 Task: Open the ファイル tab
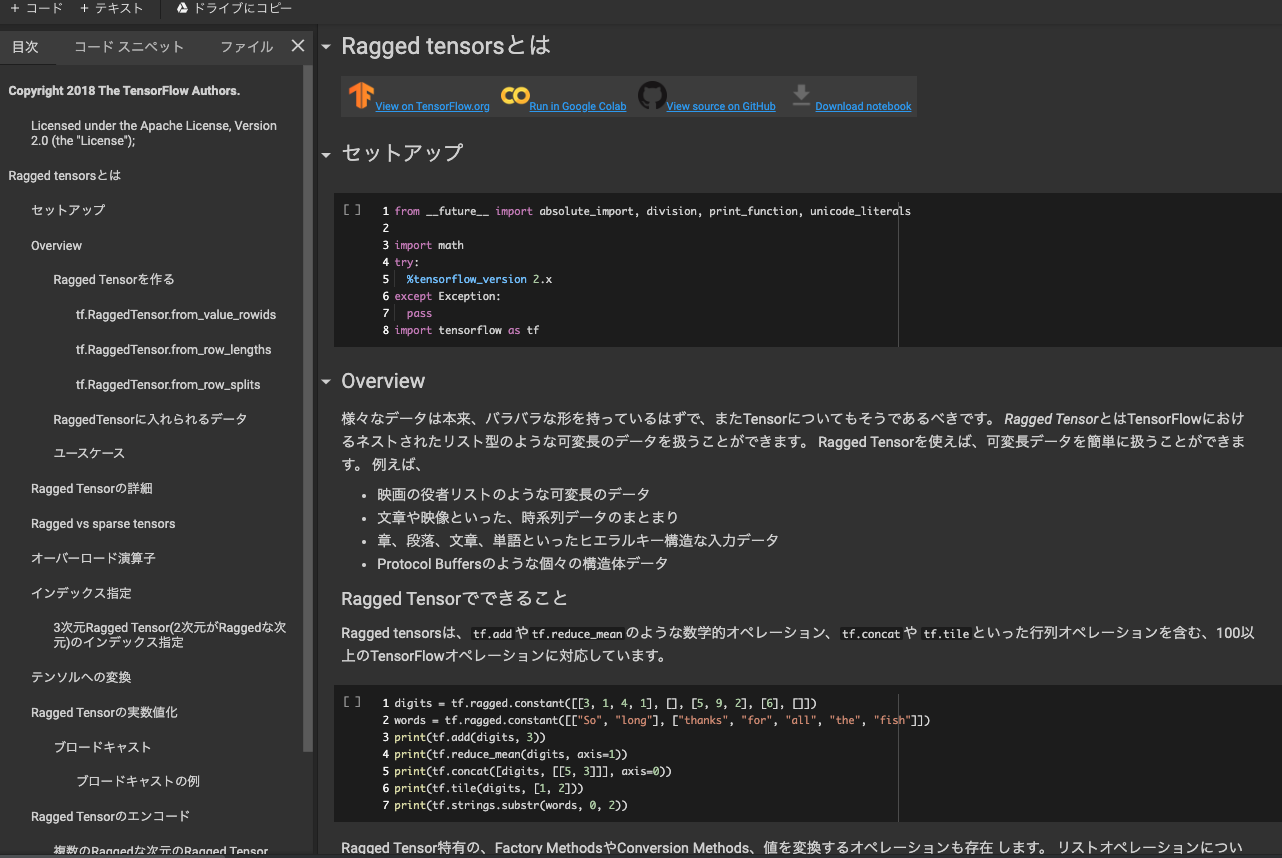coord(247,47)
